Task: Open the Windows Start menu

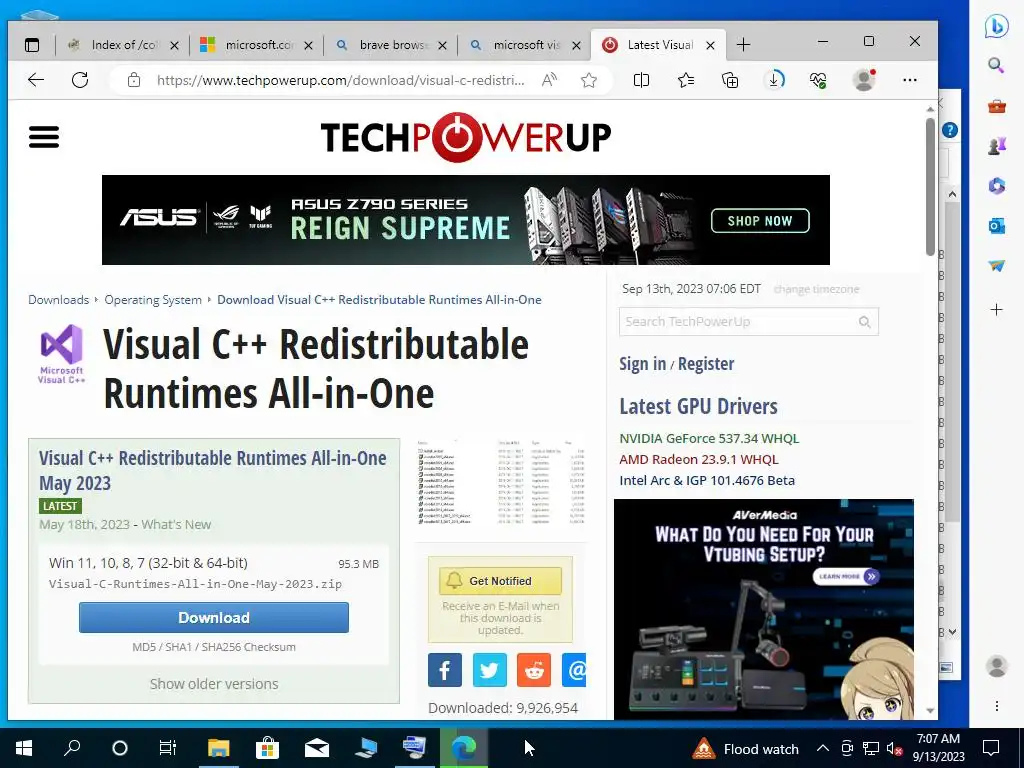Action: tap(24, 748)
